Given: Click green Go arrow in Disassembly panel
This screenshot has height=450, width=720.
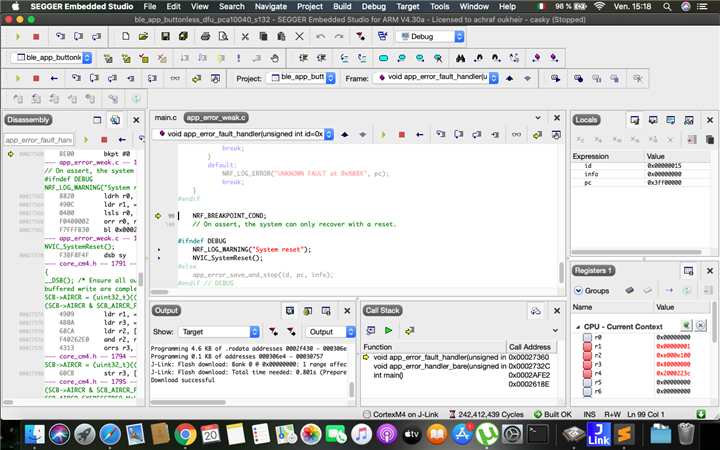Looking at the screenshot, I should [86, 140].
